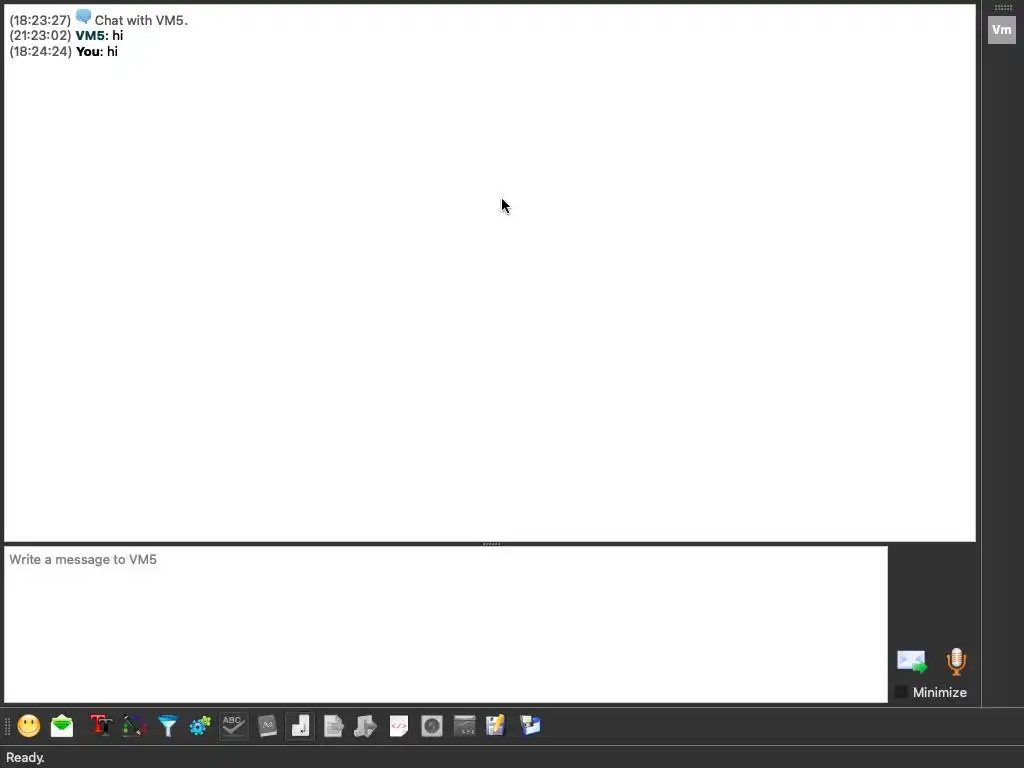The height and width of the screenshot is (768, 1024).
Task: Click the Ready. status bar text
Action: tap(25, 758)
